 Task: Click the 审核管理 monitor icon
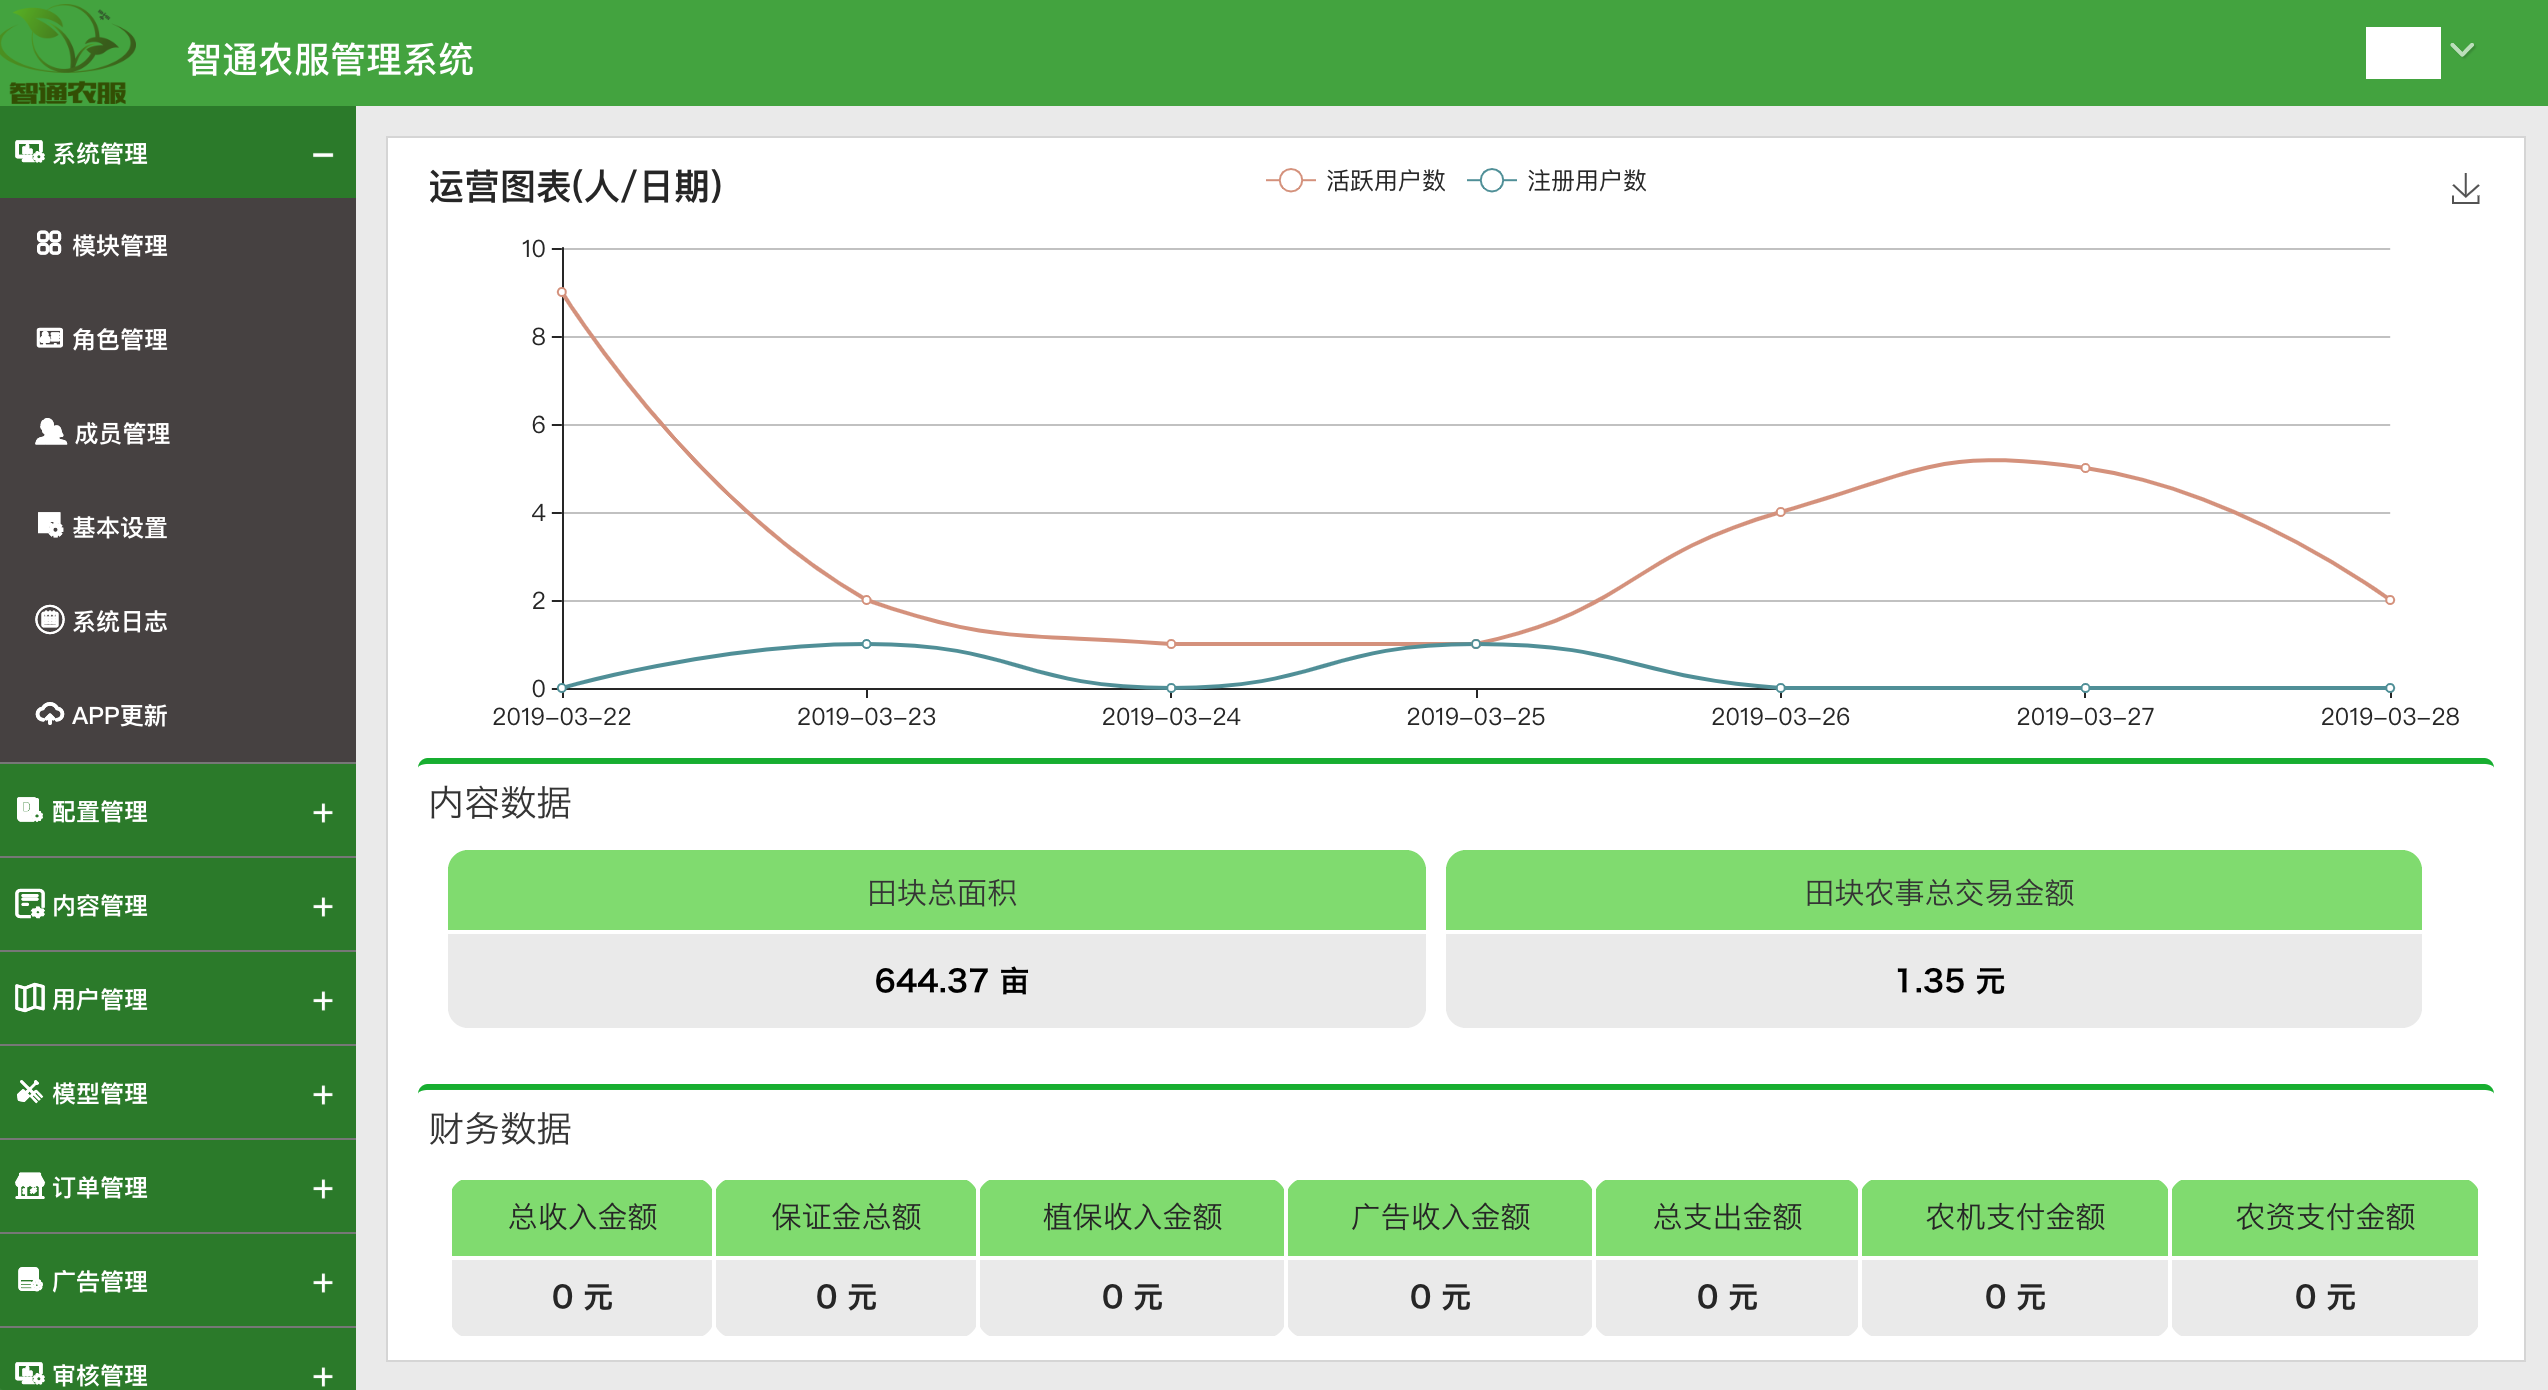29,1373
